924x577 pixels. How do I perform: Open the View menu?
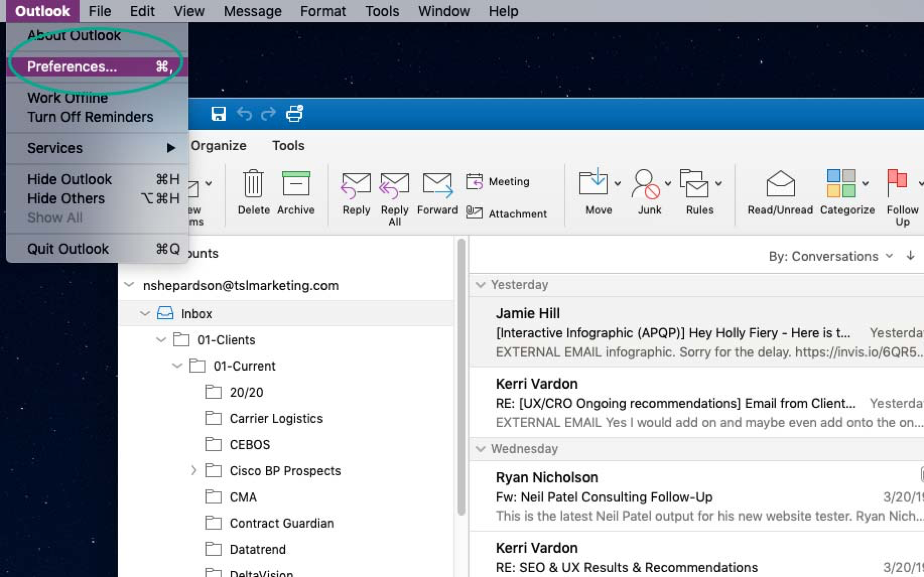point(189,11)
